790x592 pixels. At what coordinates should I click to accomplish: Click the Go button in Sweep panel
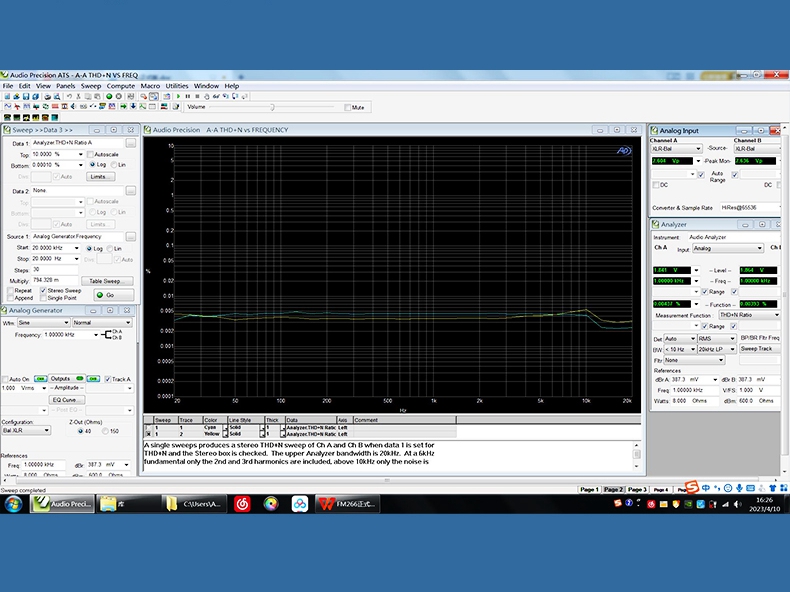pyautogui.click(x=113, y=295)
